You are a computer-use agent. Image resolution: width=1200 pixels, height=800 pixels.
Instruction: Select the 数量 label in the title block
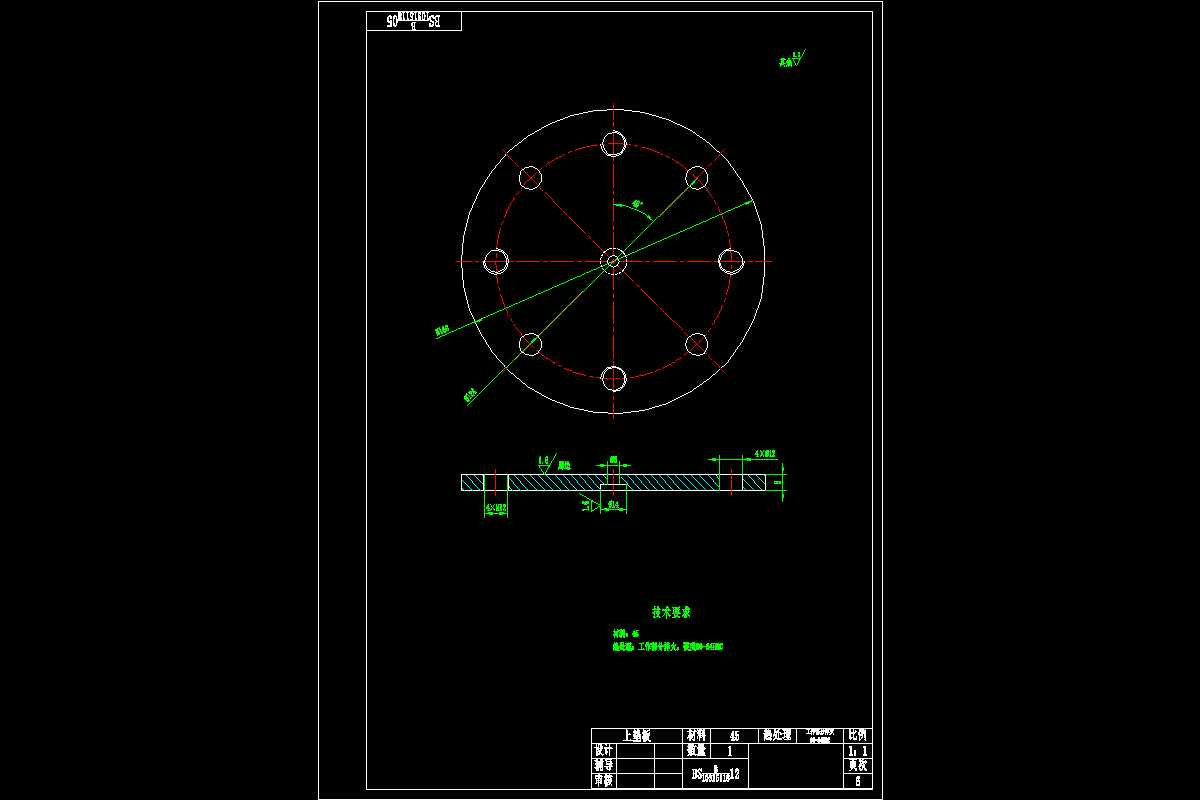click(697, 750)
